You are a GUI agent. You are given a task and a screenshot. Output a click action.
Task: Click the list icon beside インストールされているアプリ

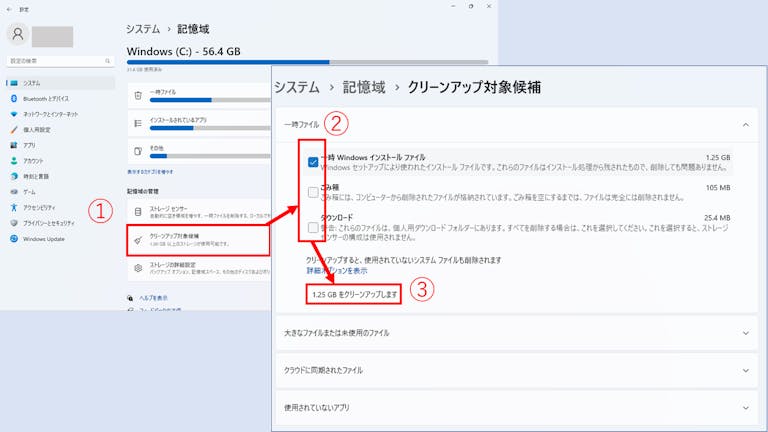[138, 123]
